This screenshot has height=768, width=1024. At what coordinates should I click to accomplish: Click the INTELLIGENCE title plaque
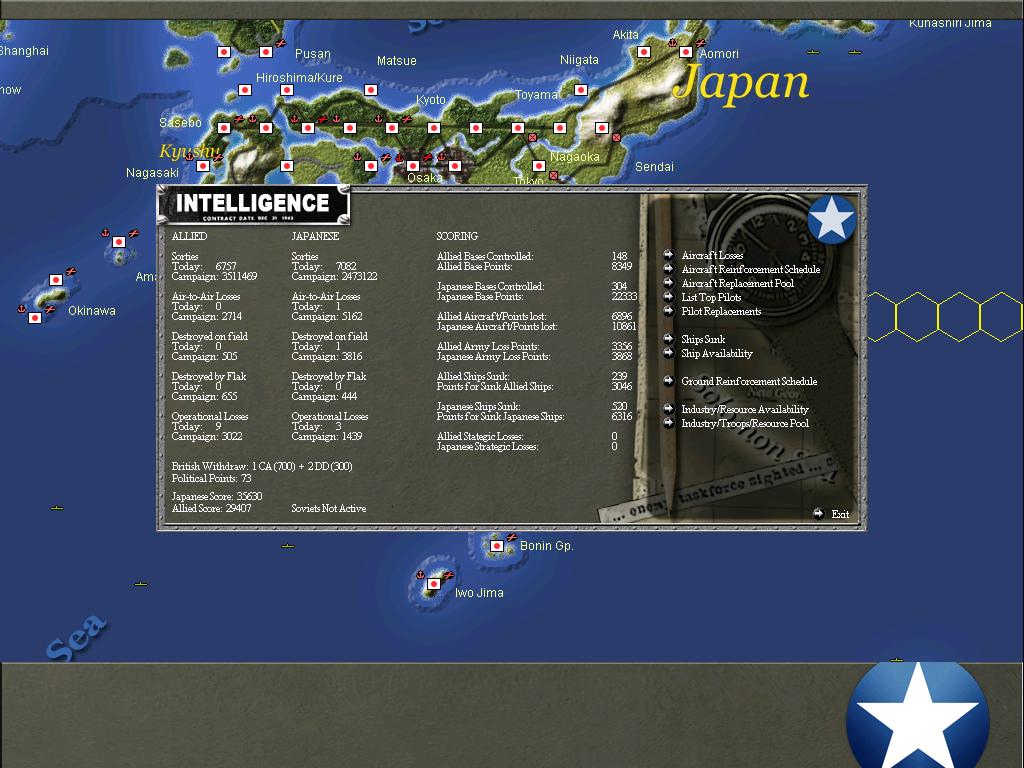(253, 204)
